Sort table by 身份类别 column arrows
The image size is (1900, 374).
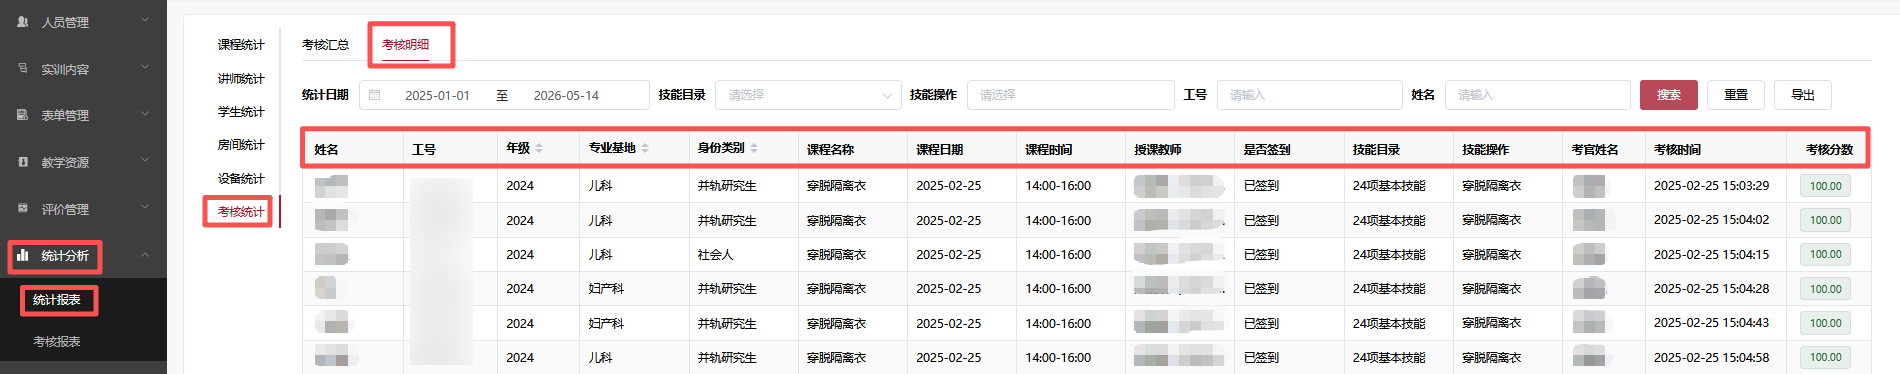754,148
